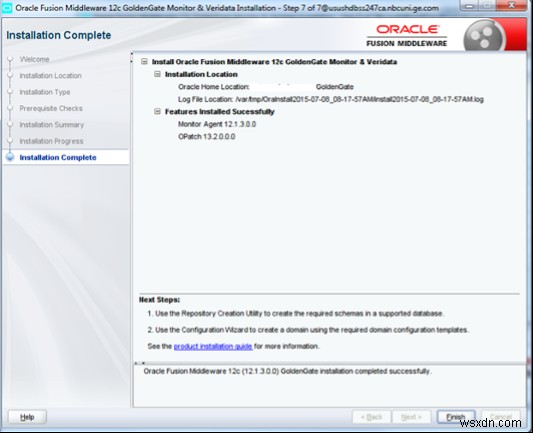533x433 pixels.
Task: Click the Next Steps heading
Action: point(159,300)
